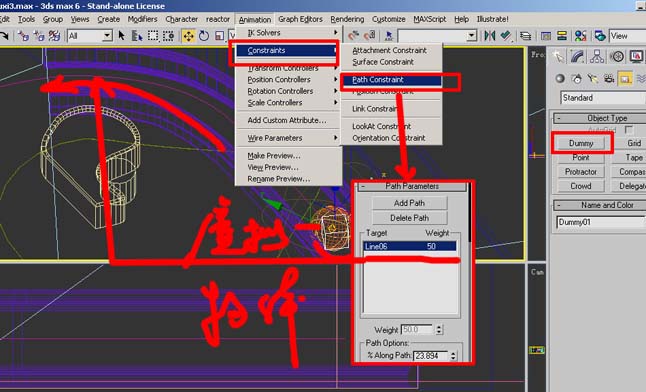
Task: Switch to the Create command panel tab
Action: [558, 56]
